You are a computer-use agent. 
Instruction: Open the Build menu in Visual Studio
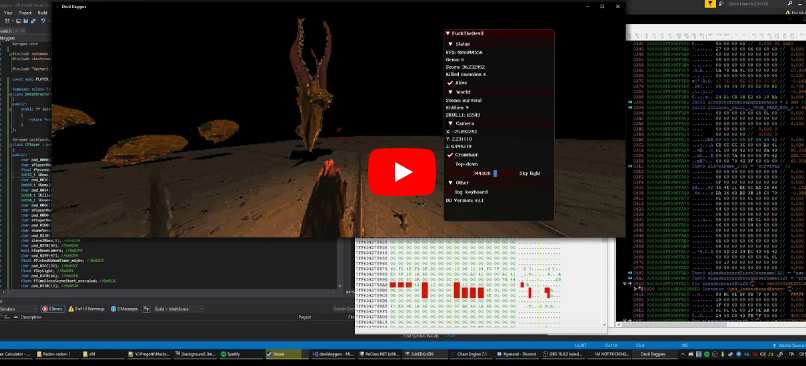point(42,13)
